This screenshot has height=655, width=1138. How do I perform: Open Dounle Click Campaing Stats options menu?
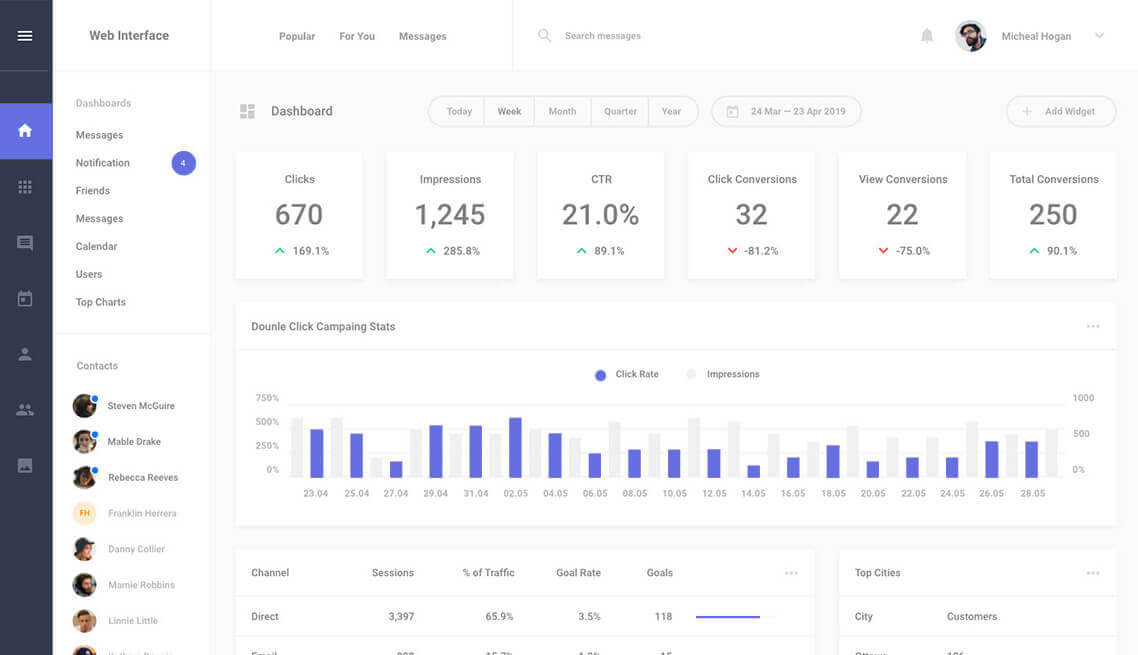[x=1093, y=327]
